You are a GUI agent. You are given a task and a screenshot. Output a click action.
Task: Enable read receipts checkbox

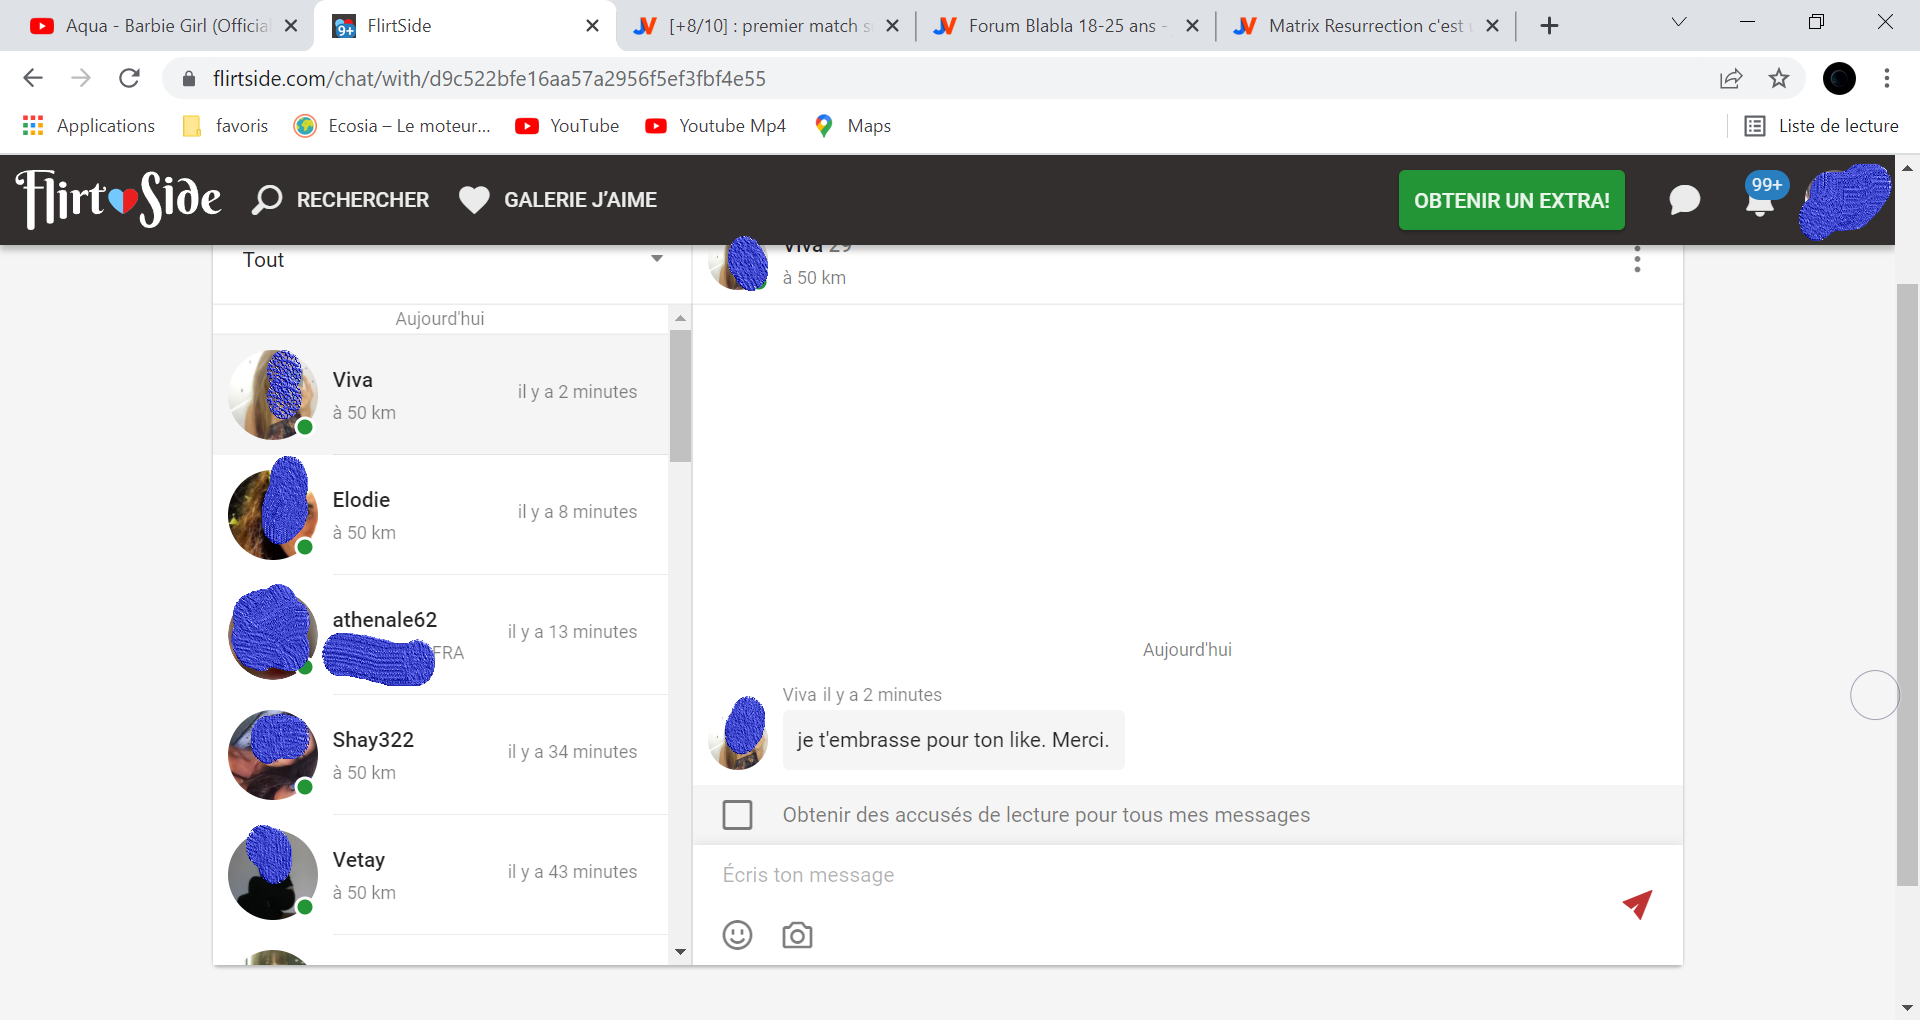[737, 815]
